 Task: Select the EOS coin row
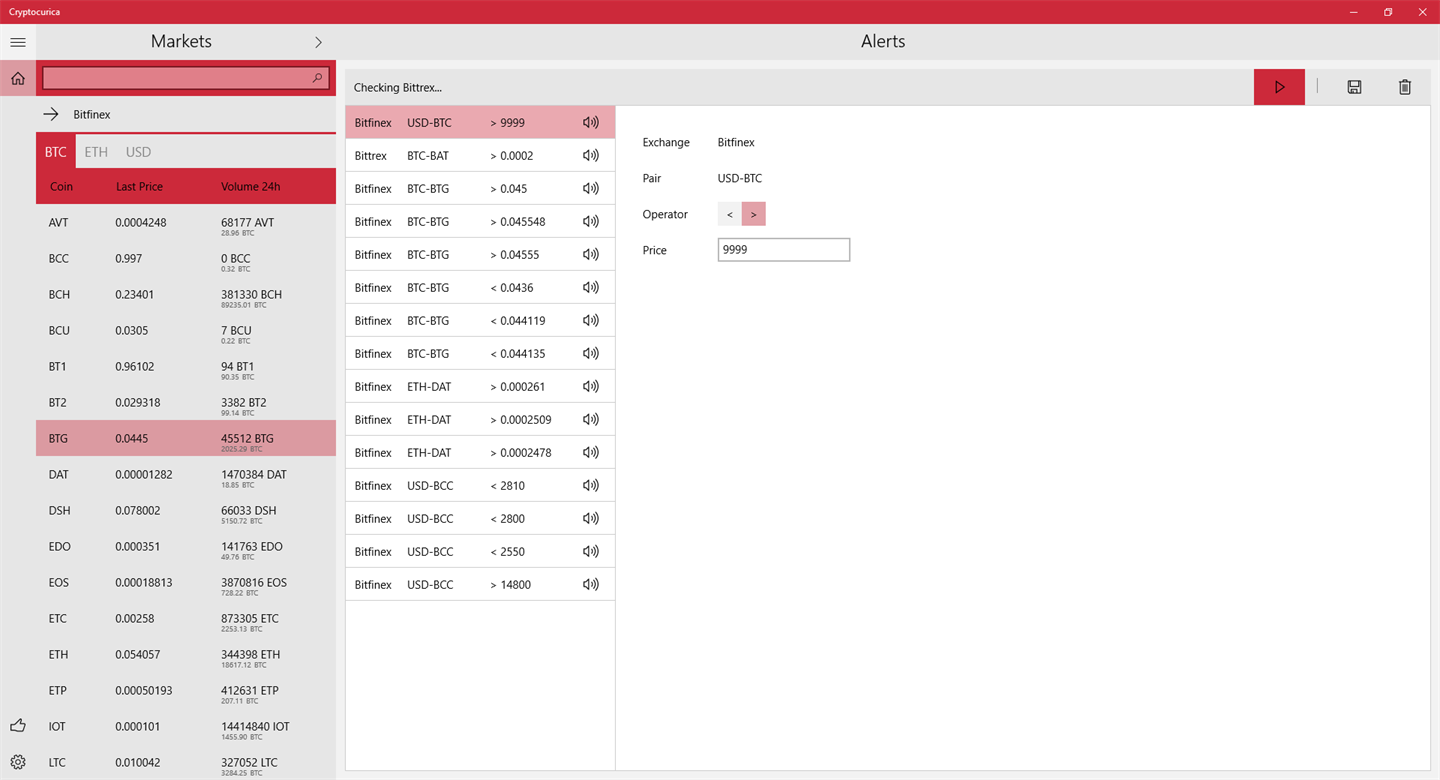coord(186,582)
